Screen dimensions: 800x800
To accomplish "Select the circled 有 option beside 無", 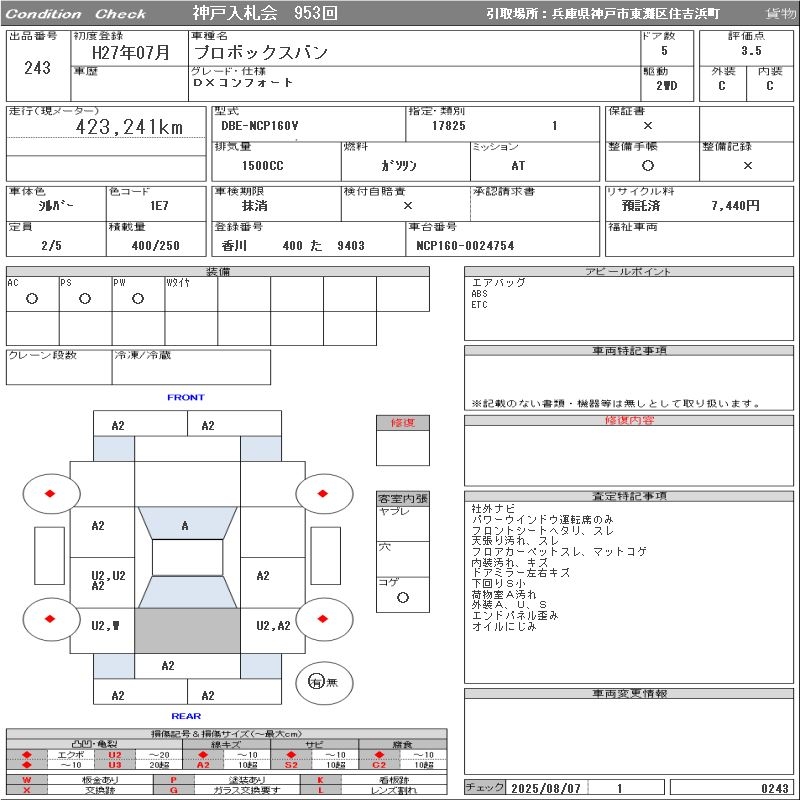I will 316,681.
